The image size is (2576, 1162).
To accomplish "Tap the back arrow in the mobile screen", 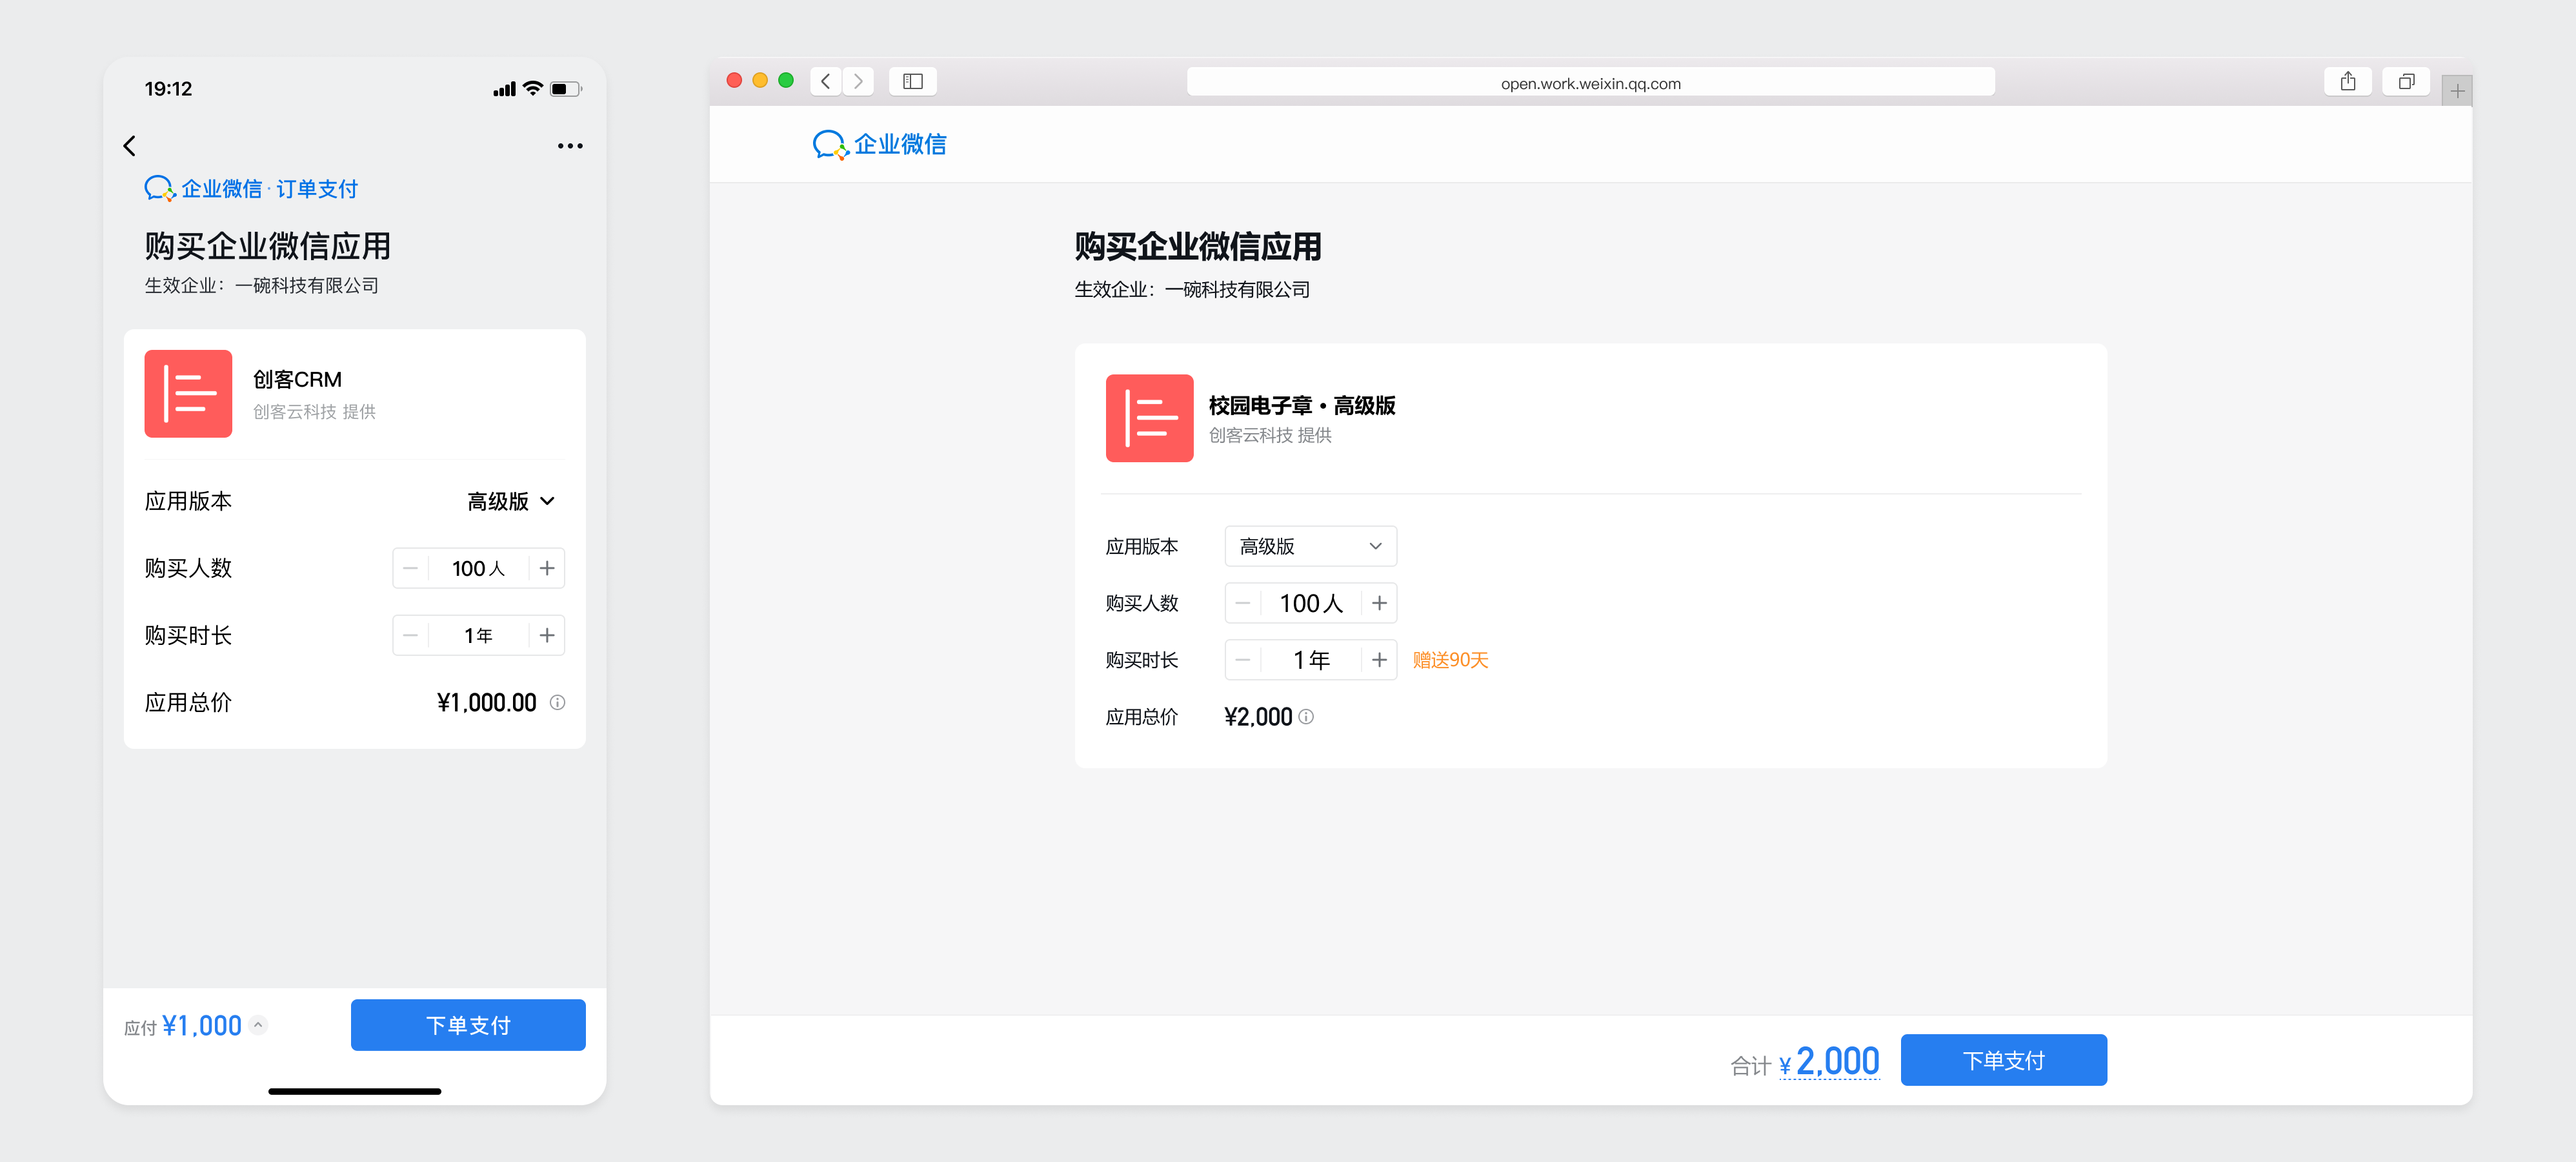I will 130,146.
